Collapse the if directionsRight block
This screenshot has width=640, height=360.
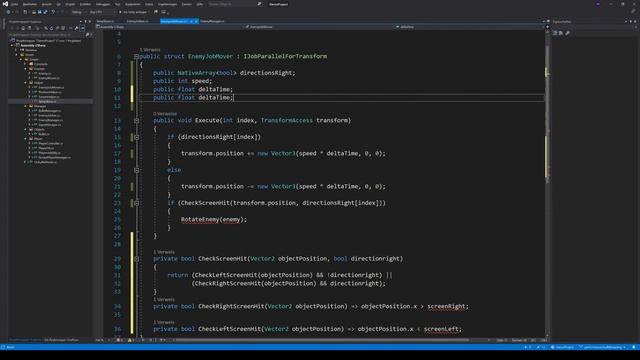tap(137, 137)
